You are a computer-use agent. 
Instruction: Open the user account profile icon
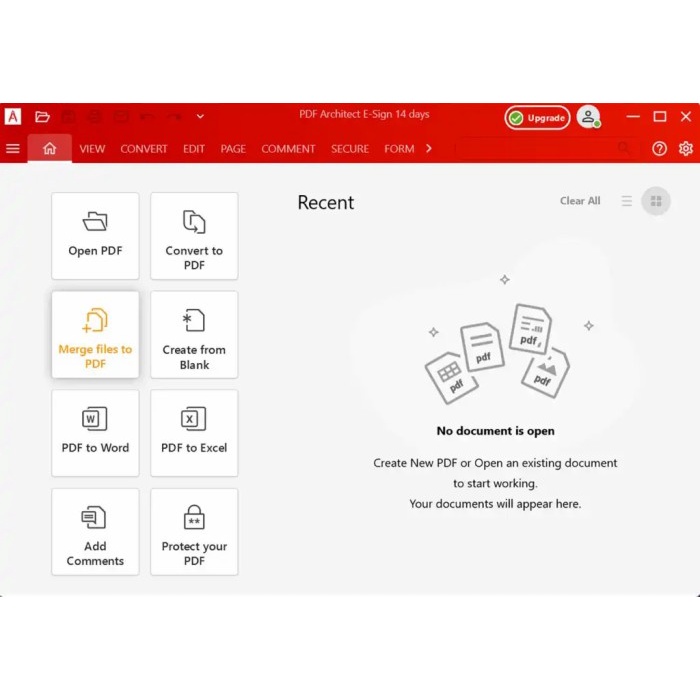(x=588, y=117)
